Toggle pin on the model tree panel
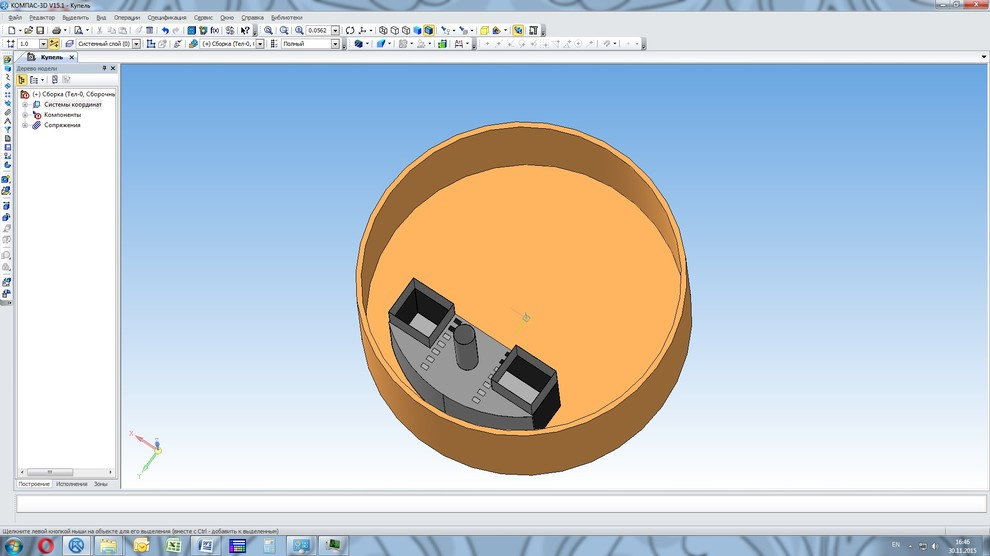This screenshot has height=556, width=990. pyautogui.click(x=103, y=68)
